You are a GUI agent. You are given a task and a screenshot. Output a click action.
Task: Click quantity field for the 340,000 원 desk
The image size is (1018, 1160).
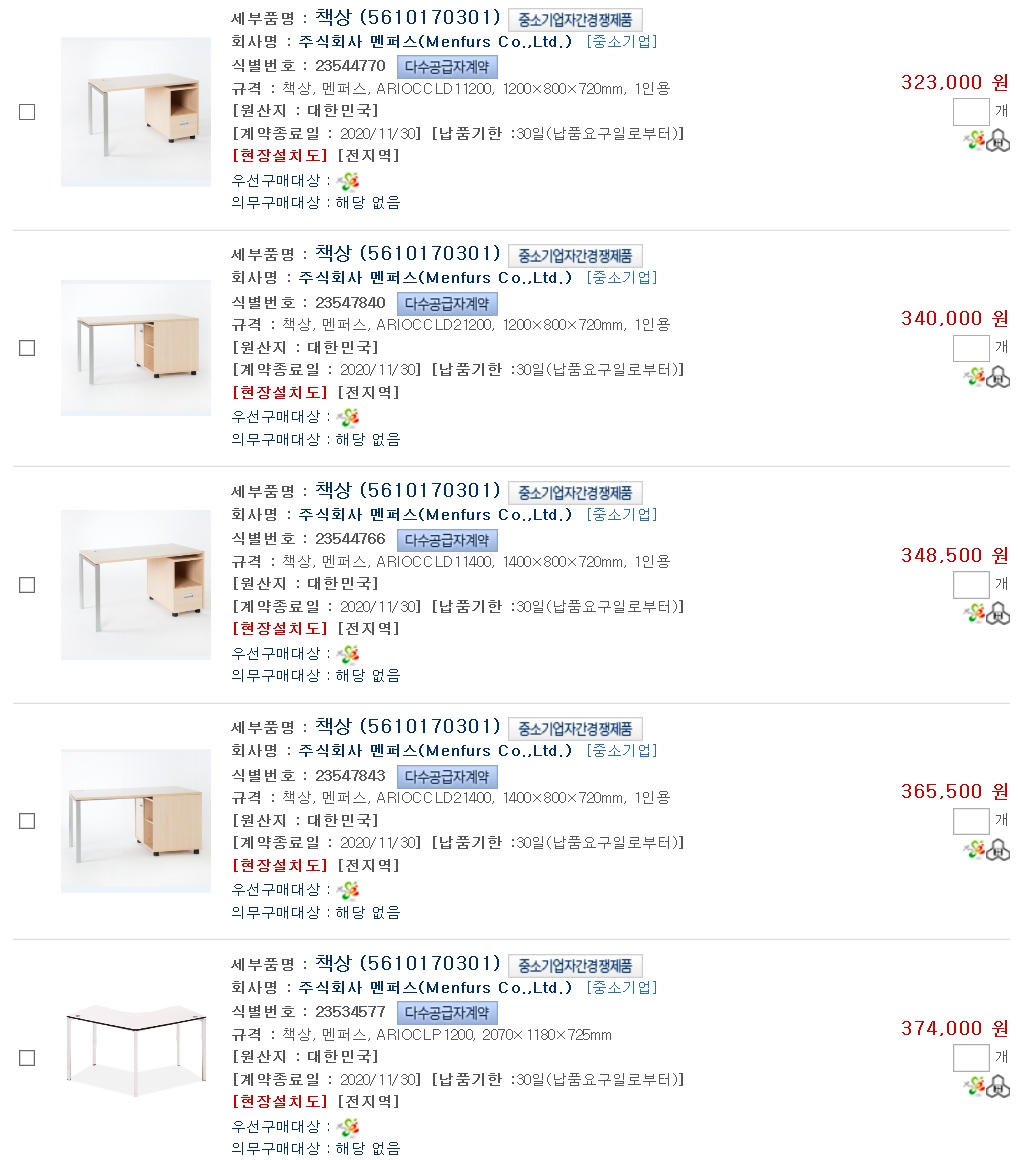coord(970,348)
